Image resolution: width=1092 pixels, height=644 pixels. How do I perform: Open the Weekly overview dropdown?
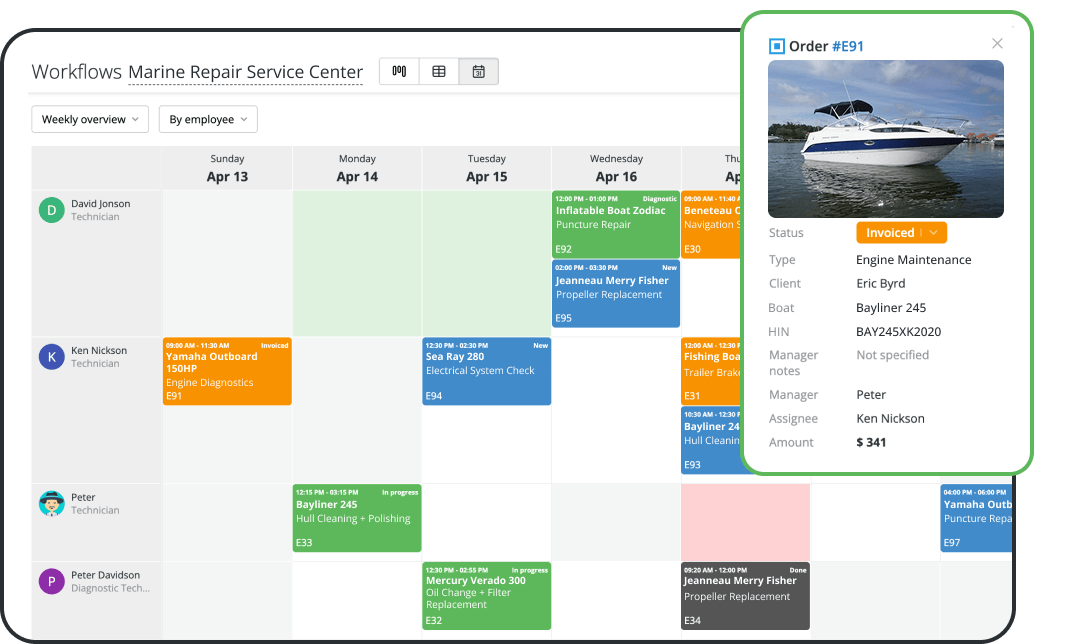click(90, 119)
